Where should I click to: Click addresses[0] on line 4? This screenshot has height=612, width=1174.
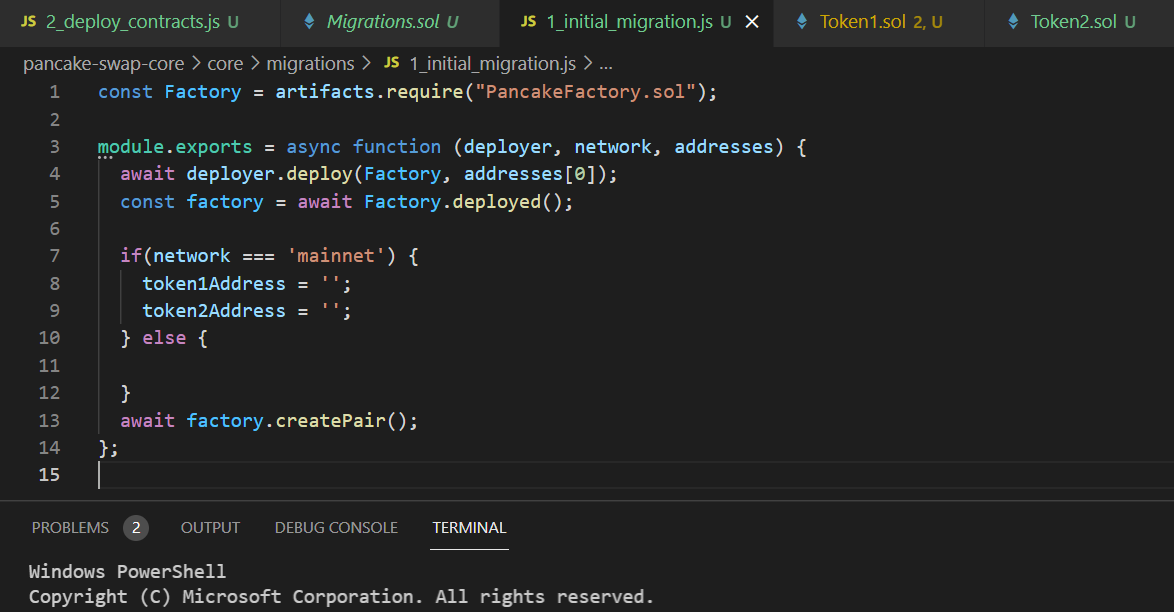point(530,175)
